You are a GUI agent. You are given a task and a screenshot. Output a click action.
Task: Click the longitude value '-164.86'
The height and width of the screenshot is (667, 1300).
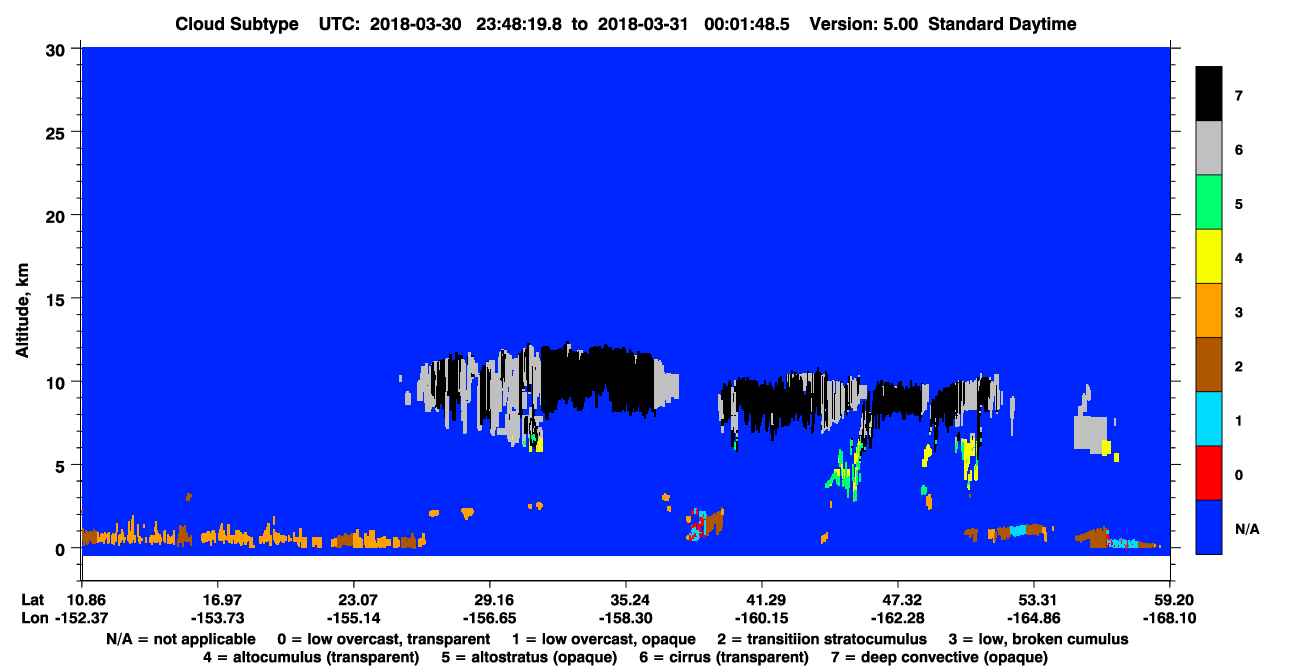pos(1034,618)
